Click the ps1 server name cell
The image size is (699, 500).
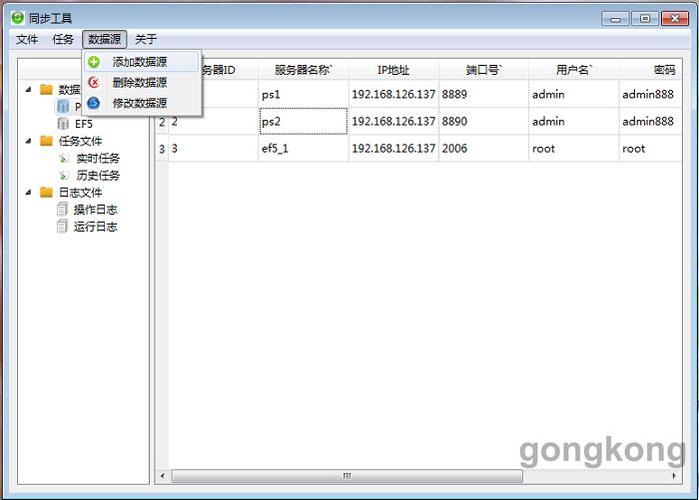304,94
